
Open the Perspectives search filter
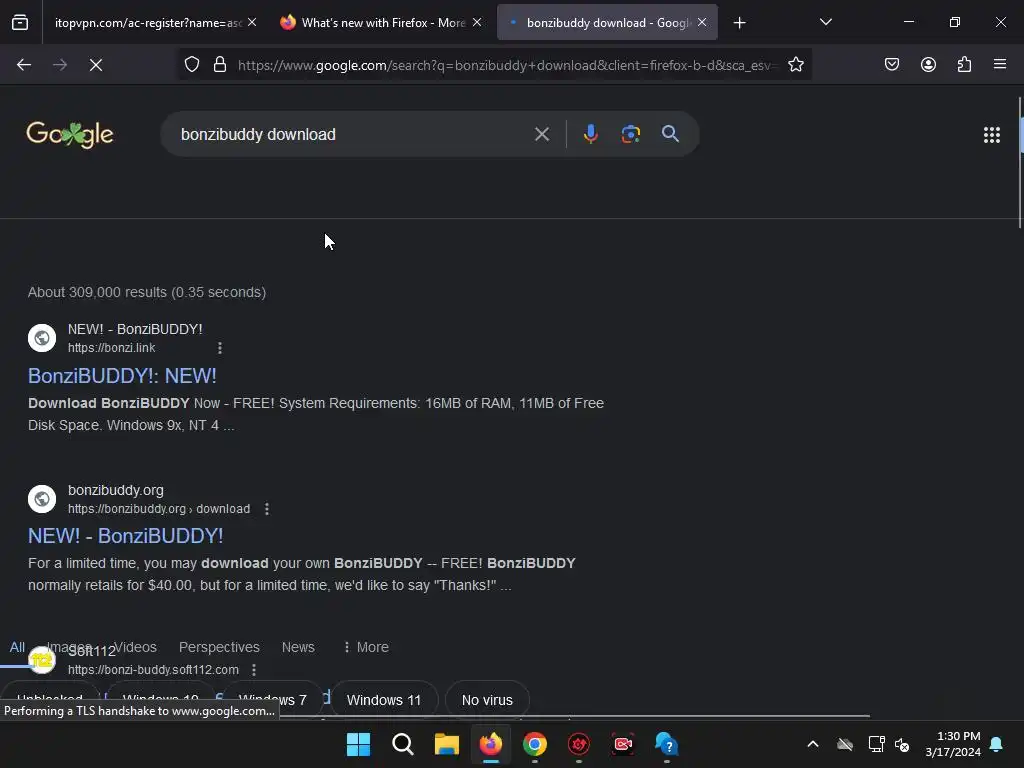tap(219, 647)
